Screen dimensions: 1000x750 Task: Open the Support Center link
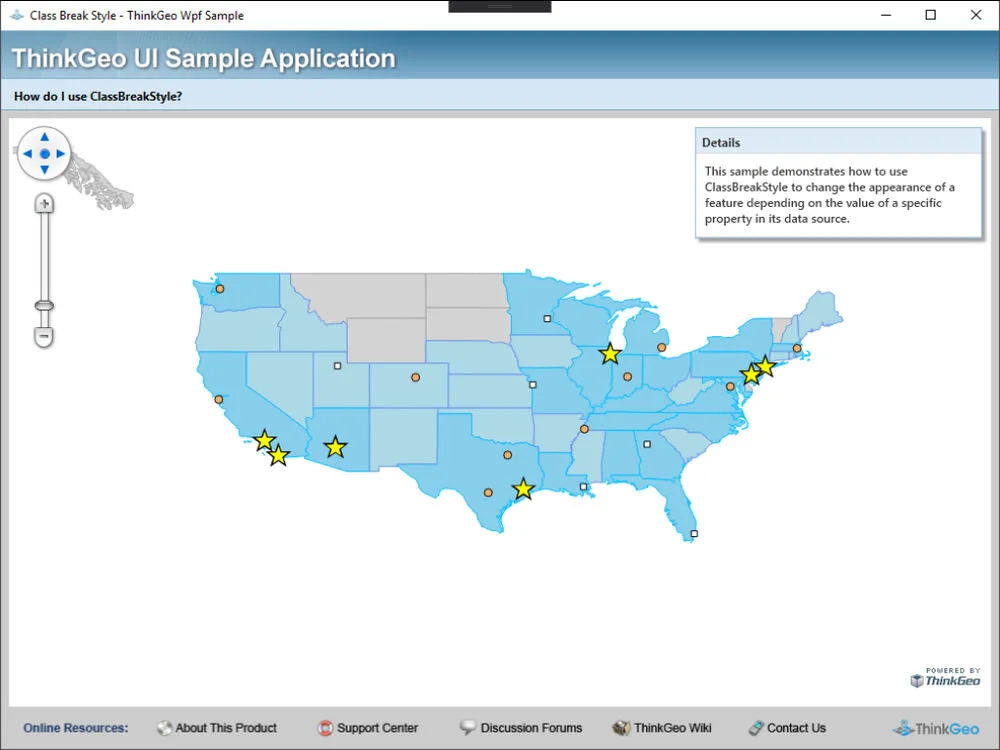tap(368, 728)
